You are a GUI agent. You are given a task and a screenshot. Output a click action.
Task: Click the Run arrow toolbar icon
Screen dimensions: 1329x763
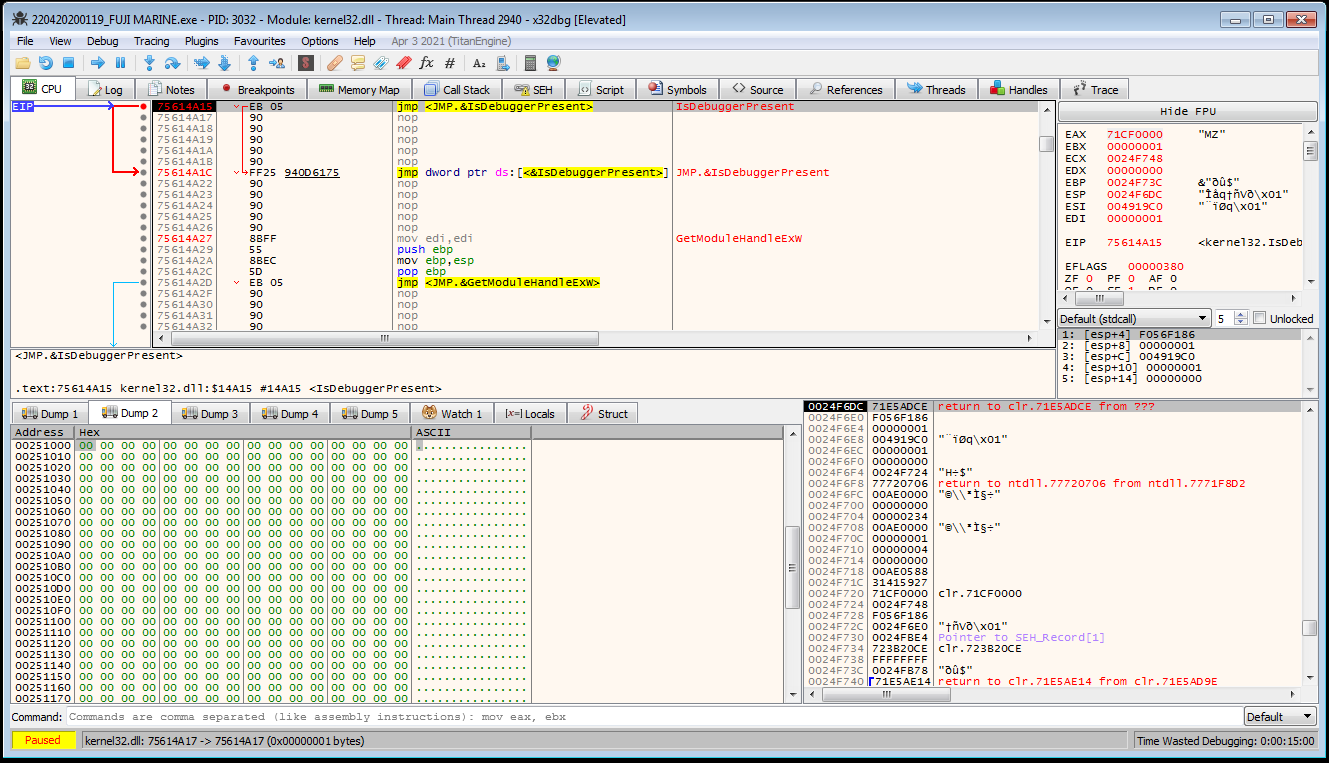[x=98, y=63]
